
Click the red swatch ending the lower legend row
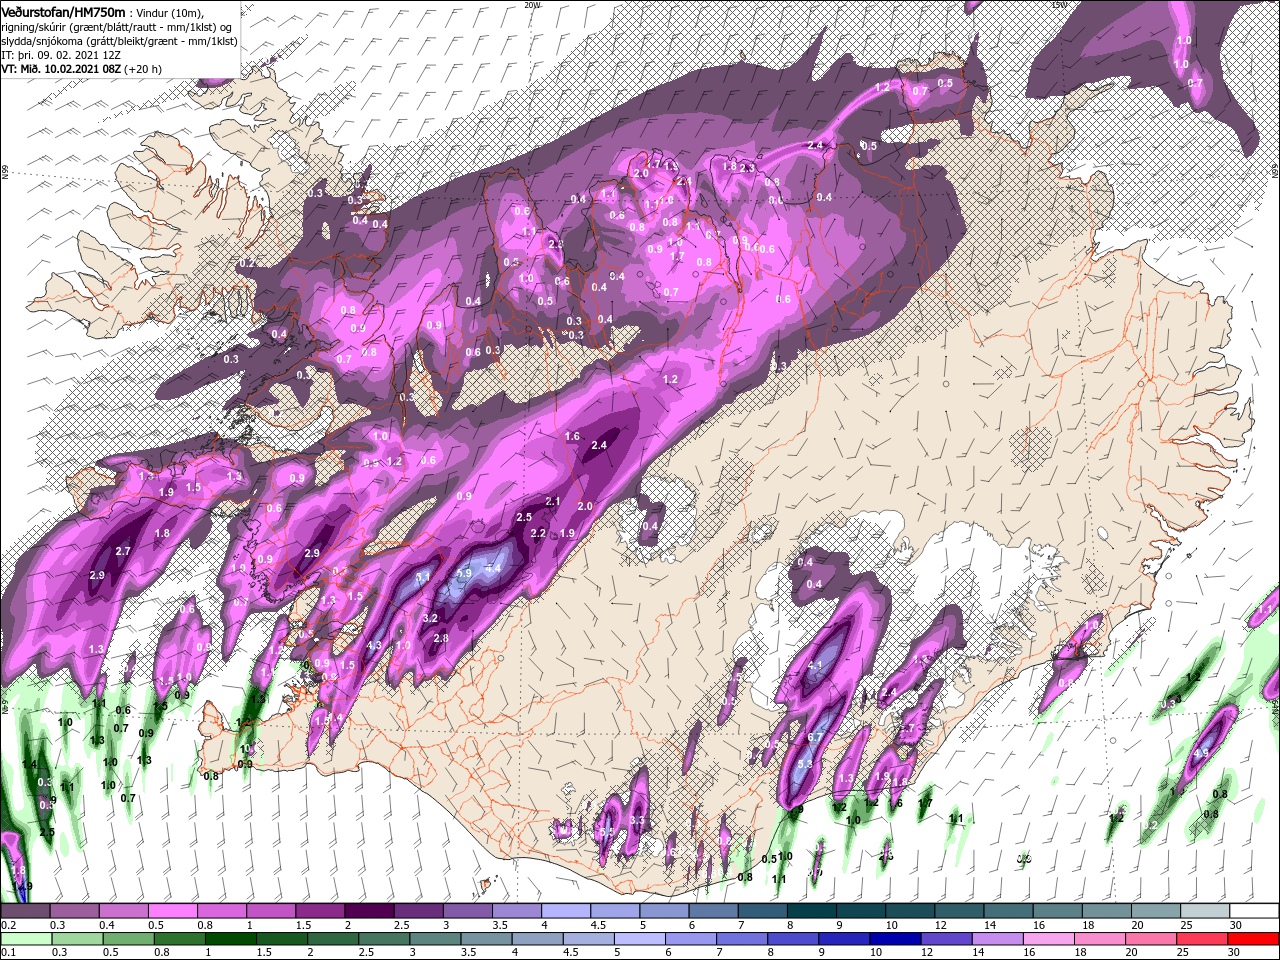[x=1254, y=939]
